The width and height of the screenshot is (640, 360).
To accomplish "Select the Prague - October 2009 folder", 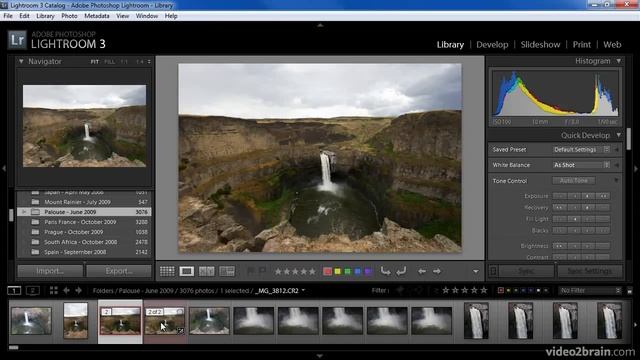I will click(x=84, y=232).
